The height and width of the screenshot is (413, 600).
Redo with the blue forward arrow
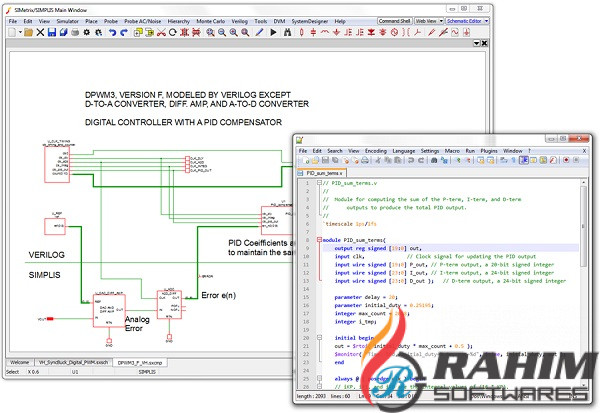pyautogui.click(x=124, y=33)
